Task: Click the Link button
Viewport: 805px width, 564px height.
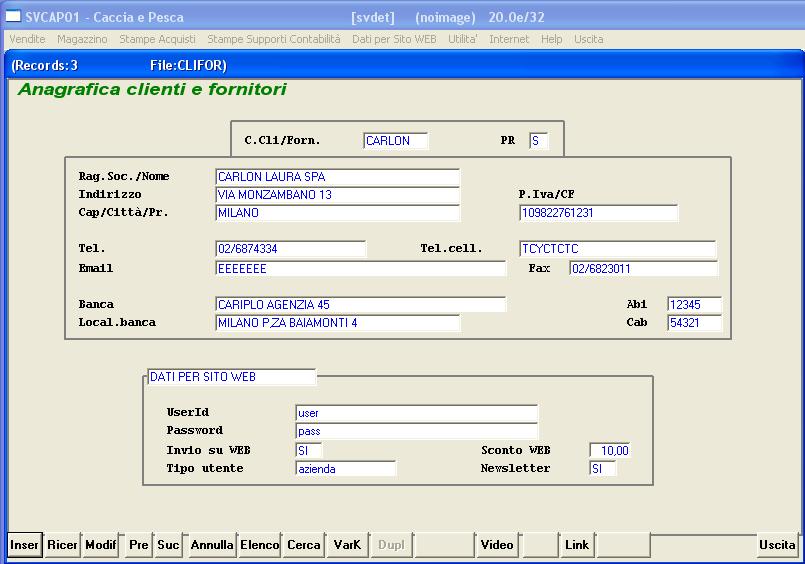Action: click(577, 545)
